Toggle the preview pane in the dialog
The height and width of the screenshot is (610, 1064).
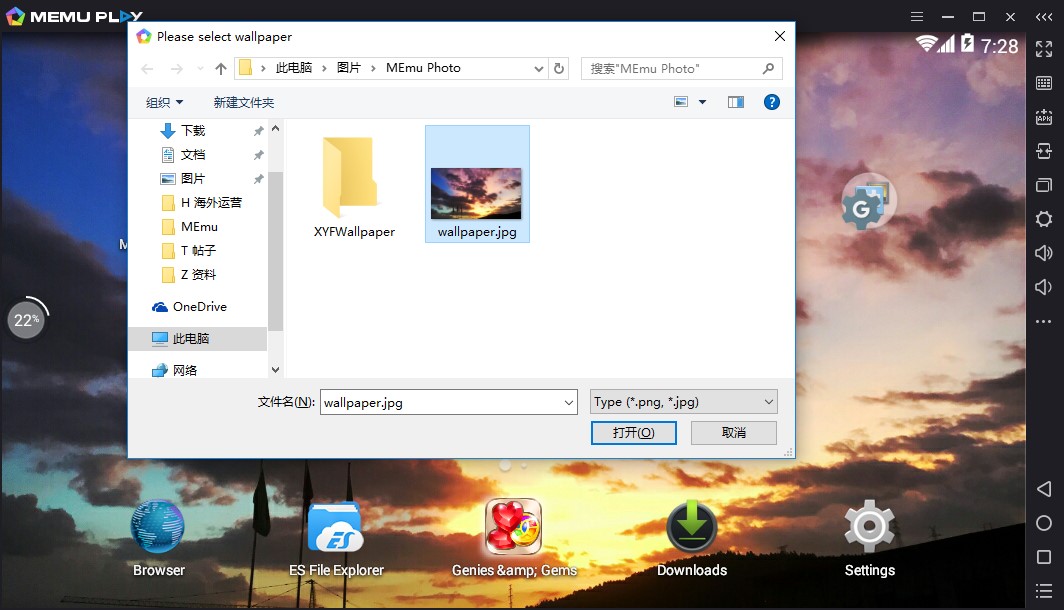coord(736,102)
